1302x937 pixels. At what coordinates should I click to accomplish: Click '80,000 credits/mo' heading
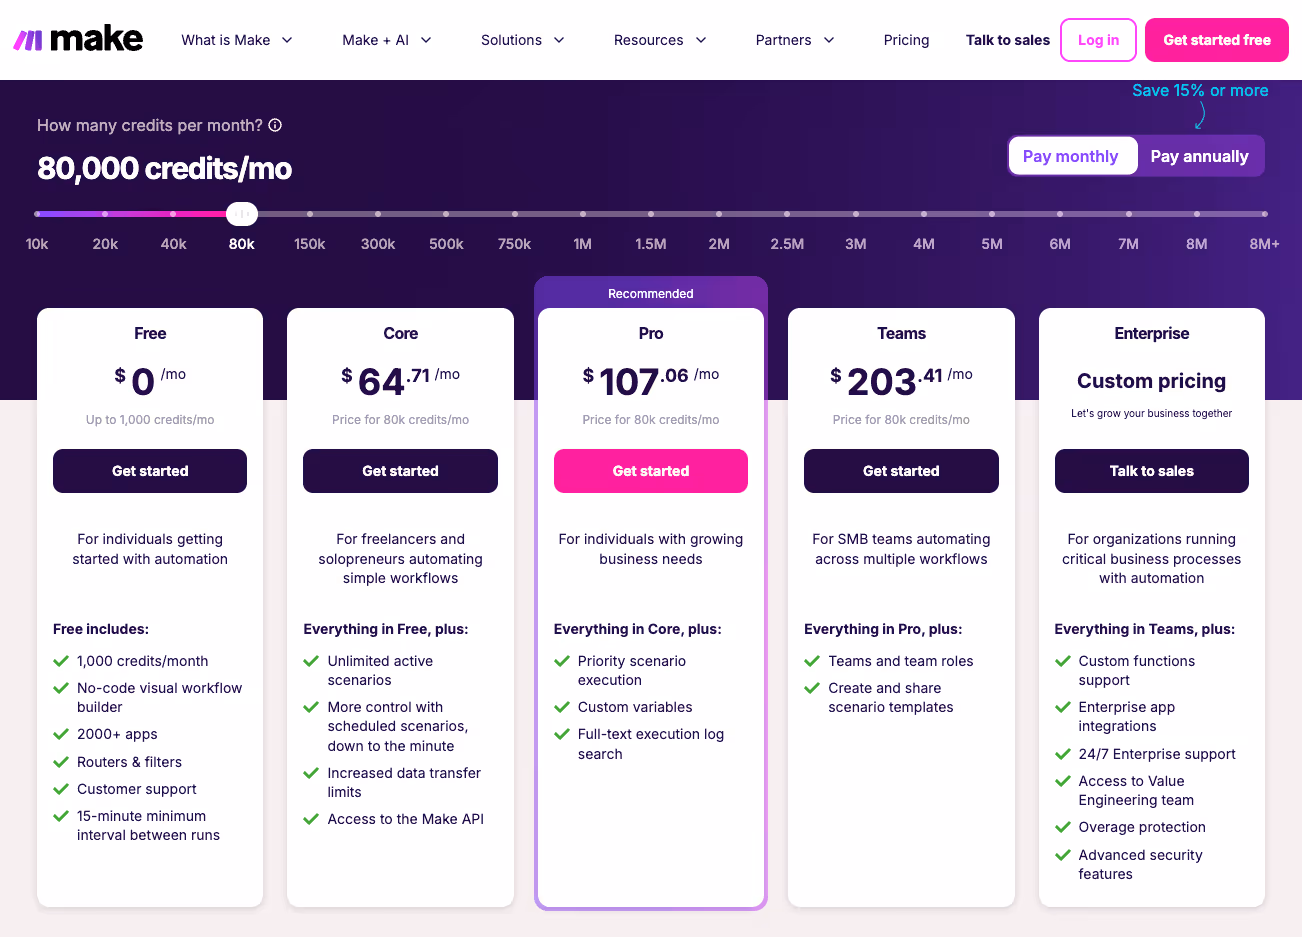(x=165, y=168)
